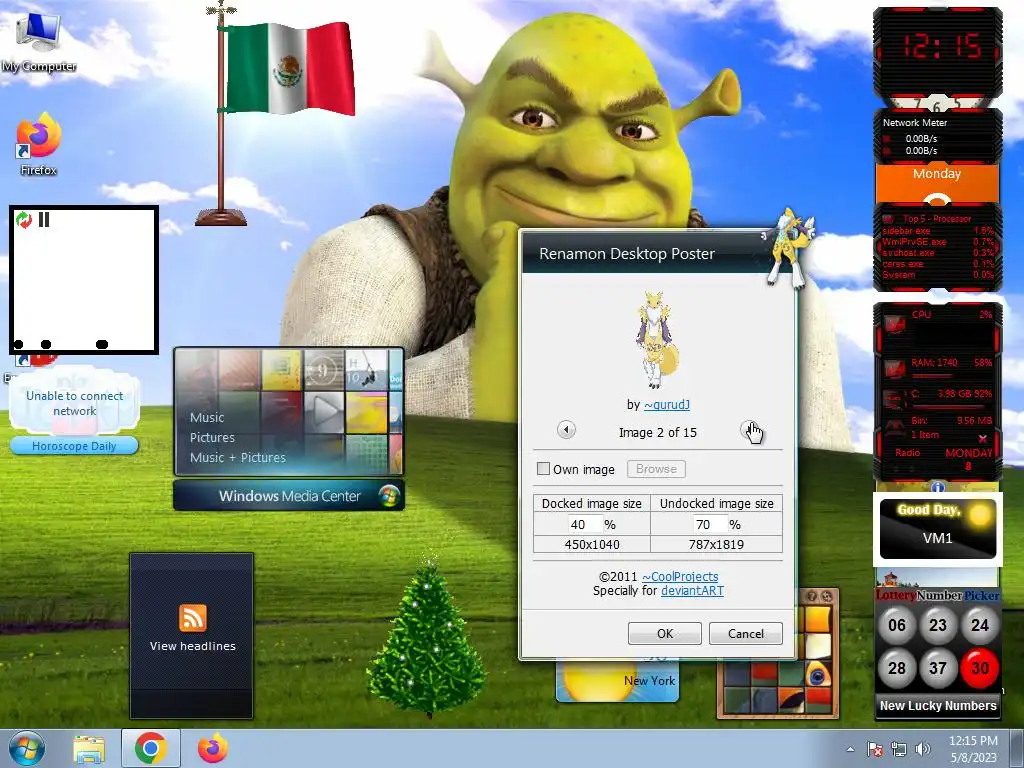Click lottery ball 37
This screenshot has width=1024, height=768.
click(938, 667)
